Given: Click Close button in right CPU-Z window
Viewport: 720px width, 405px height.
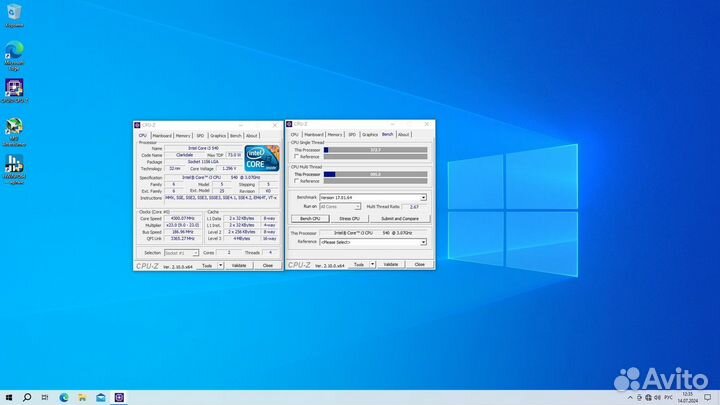Looking at the screenshot, I should coord(420,265).
